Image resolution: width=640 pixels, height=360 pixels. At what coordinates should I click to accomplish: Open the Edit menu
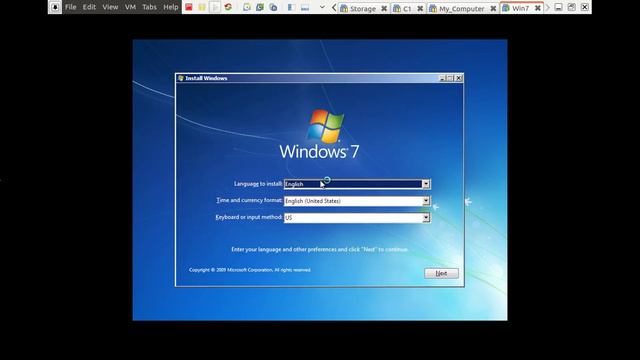[x=89, y=7]
